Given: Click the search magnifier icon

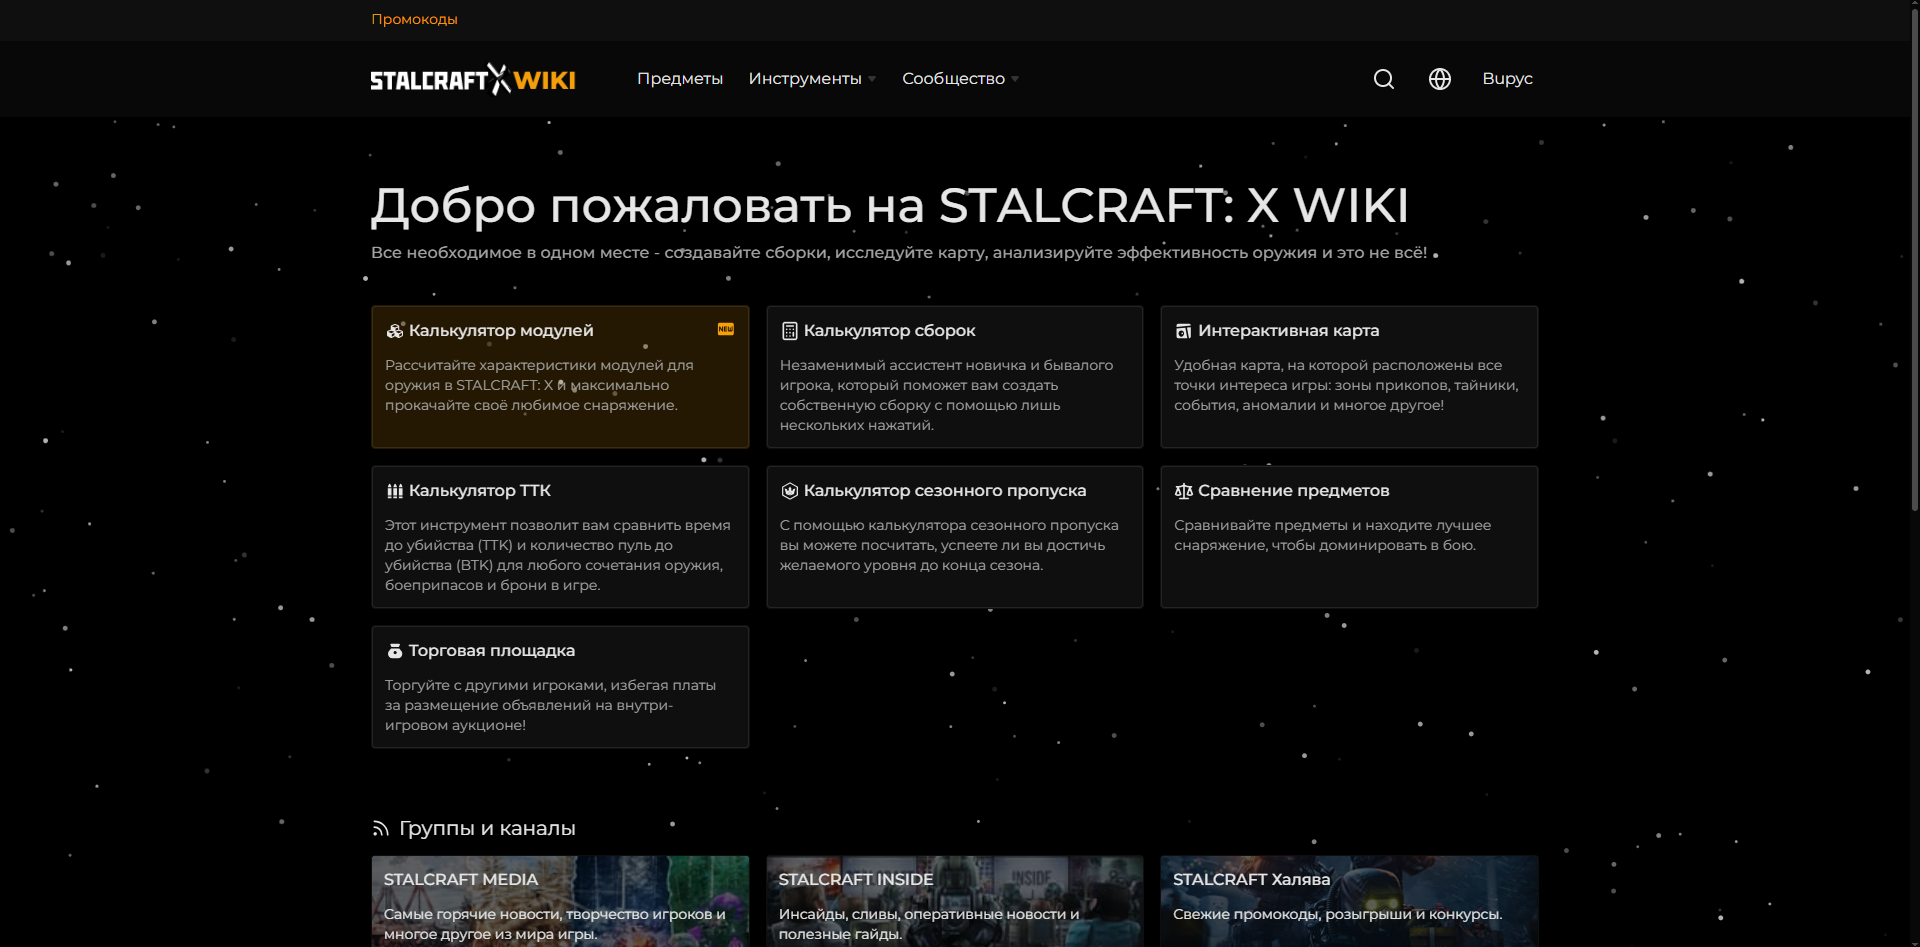Looking at the screenshot, I should tap(1383, 79).
